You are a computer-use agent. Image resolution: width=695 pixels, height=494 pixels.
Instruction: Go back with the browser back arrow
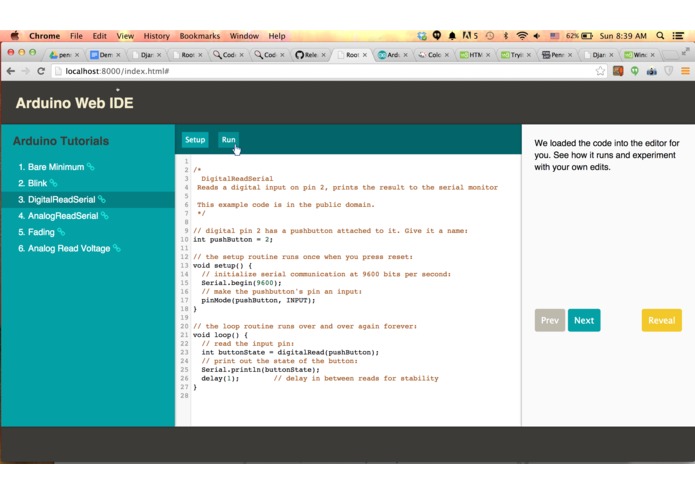(11, 71)
